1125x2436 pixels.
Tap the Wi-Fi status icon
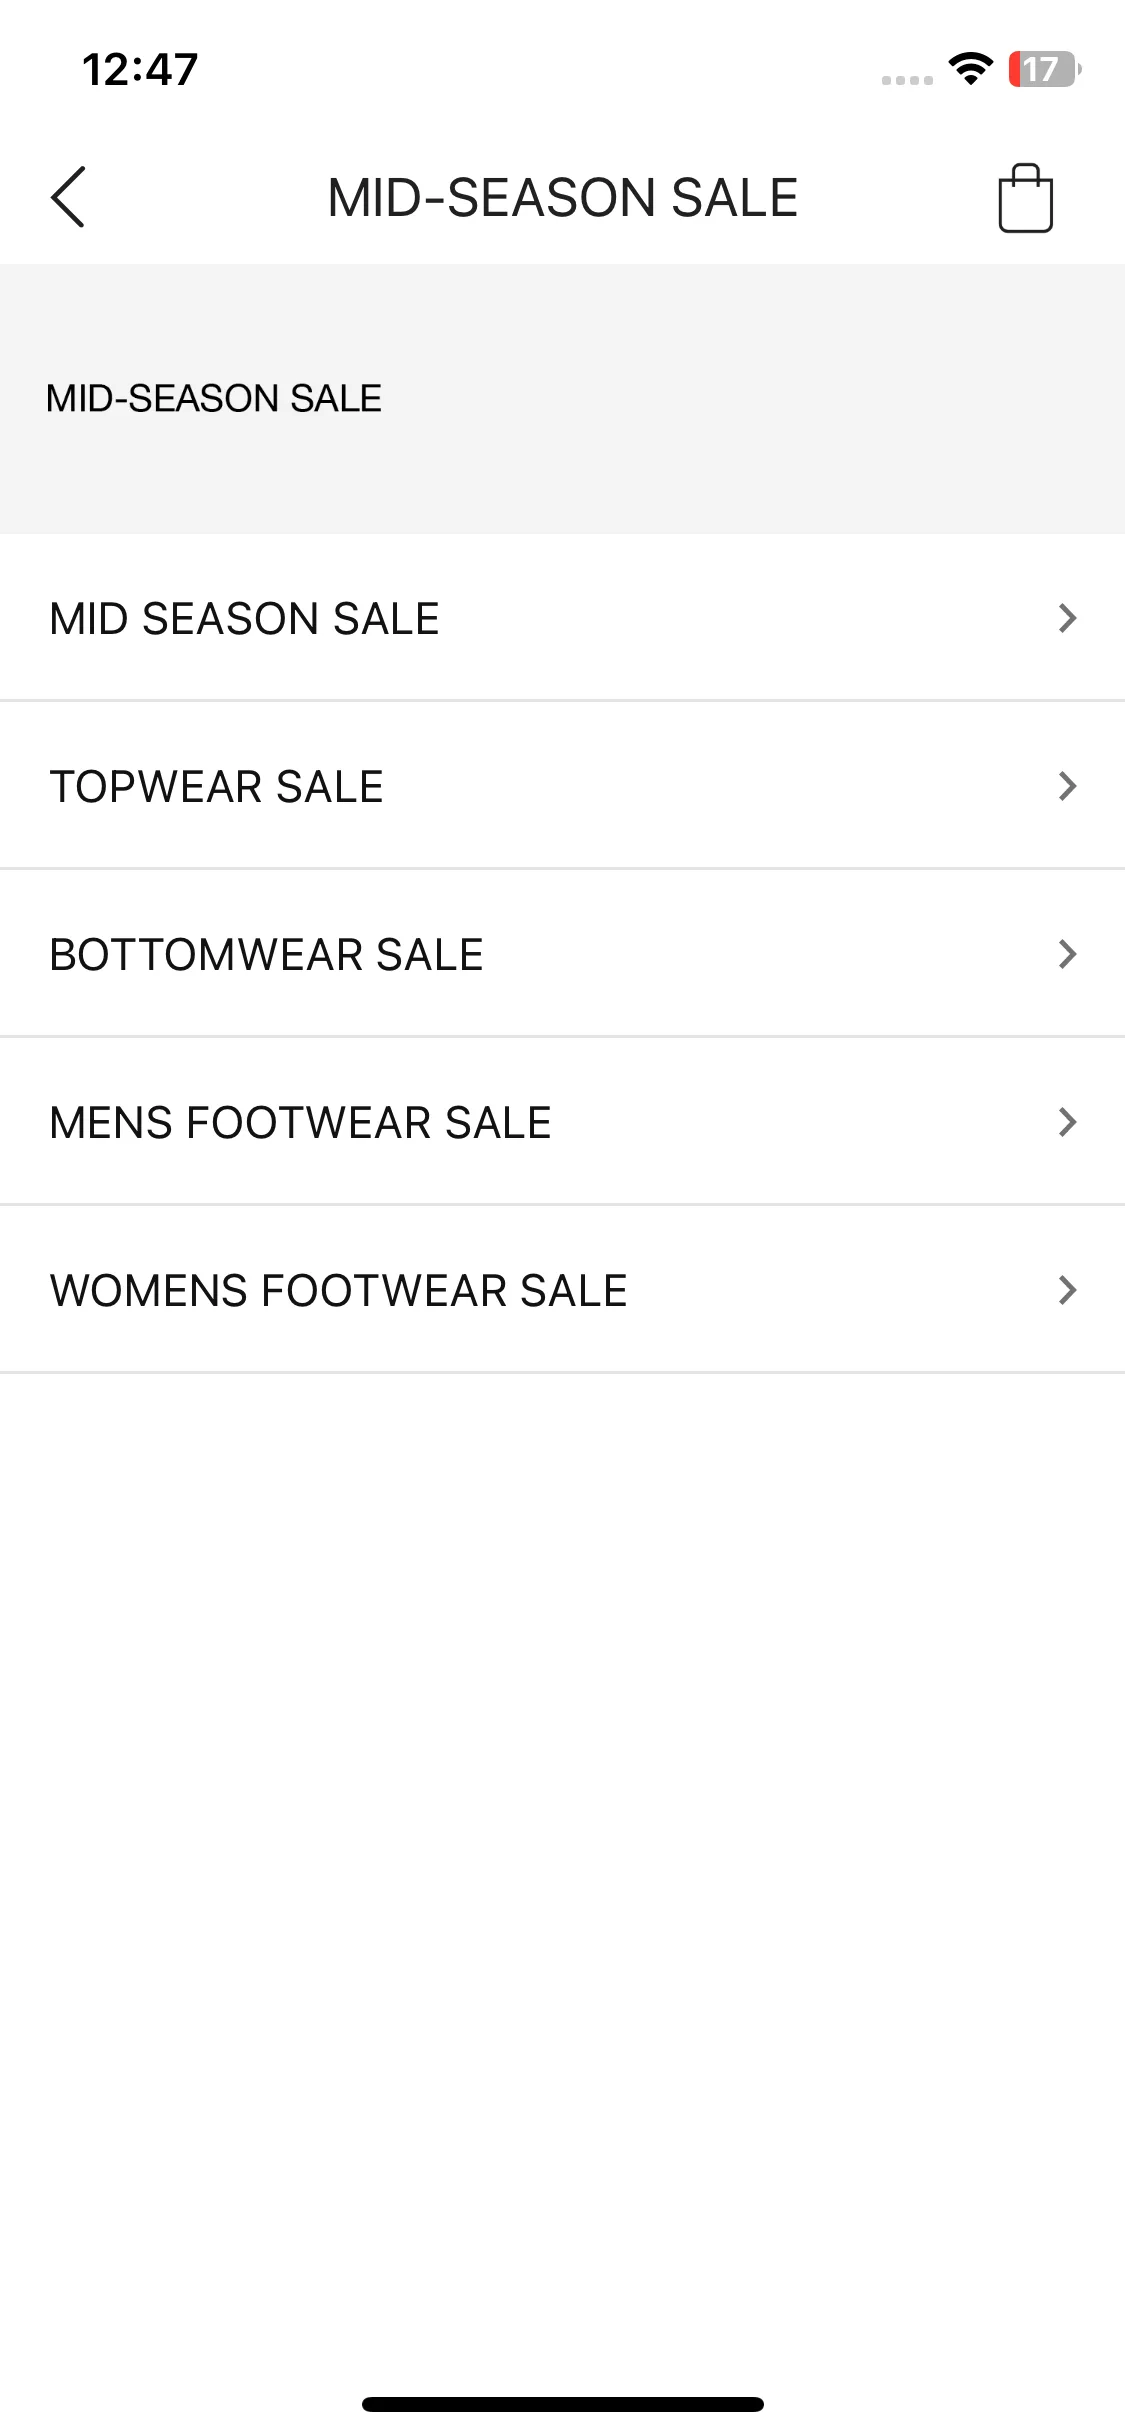(x=970, y=69)
